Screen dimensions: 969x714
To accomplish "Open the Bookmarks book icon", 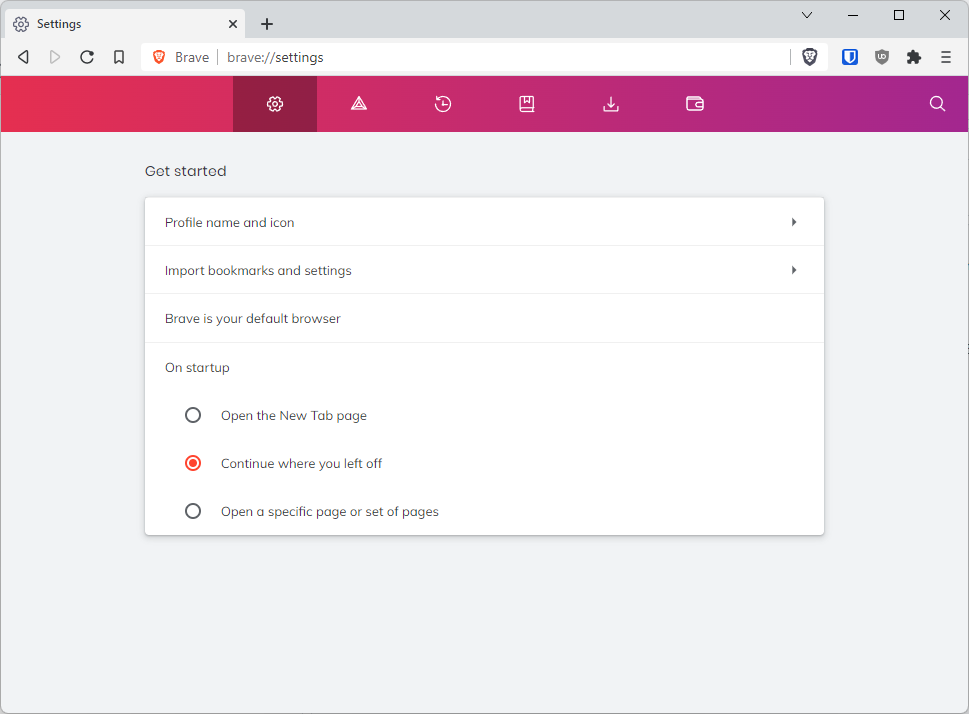I will 527,104.
